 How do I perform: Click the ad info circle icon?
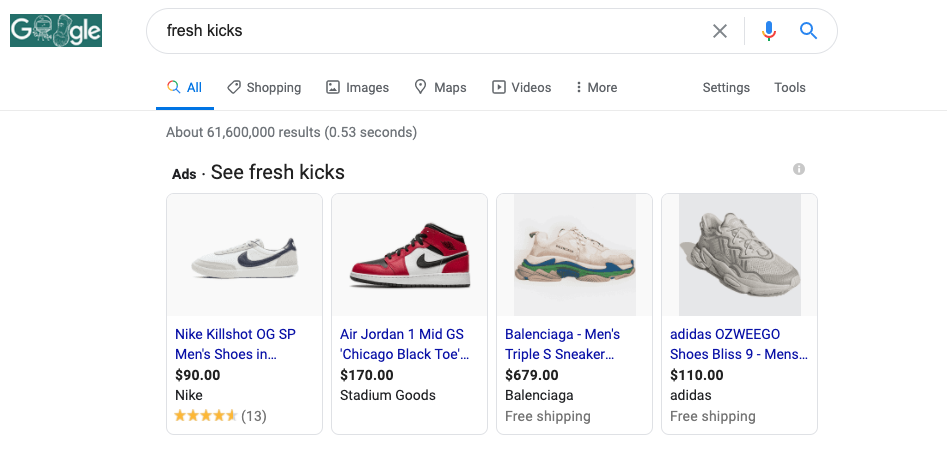pos(799,169)
